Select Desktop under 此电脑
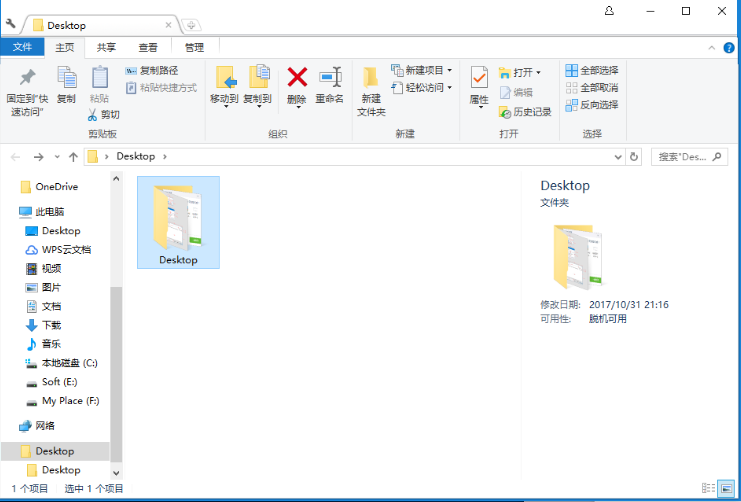 point(52,231)
